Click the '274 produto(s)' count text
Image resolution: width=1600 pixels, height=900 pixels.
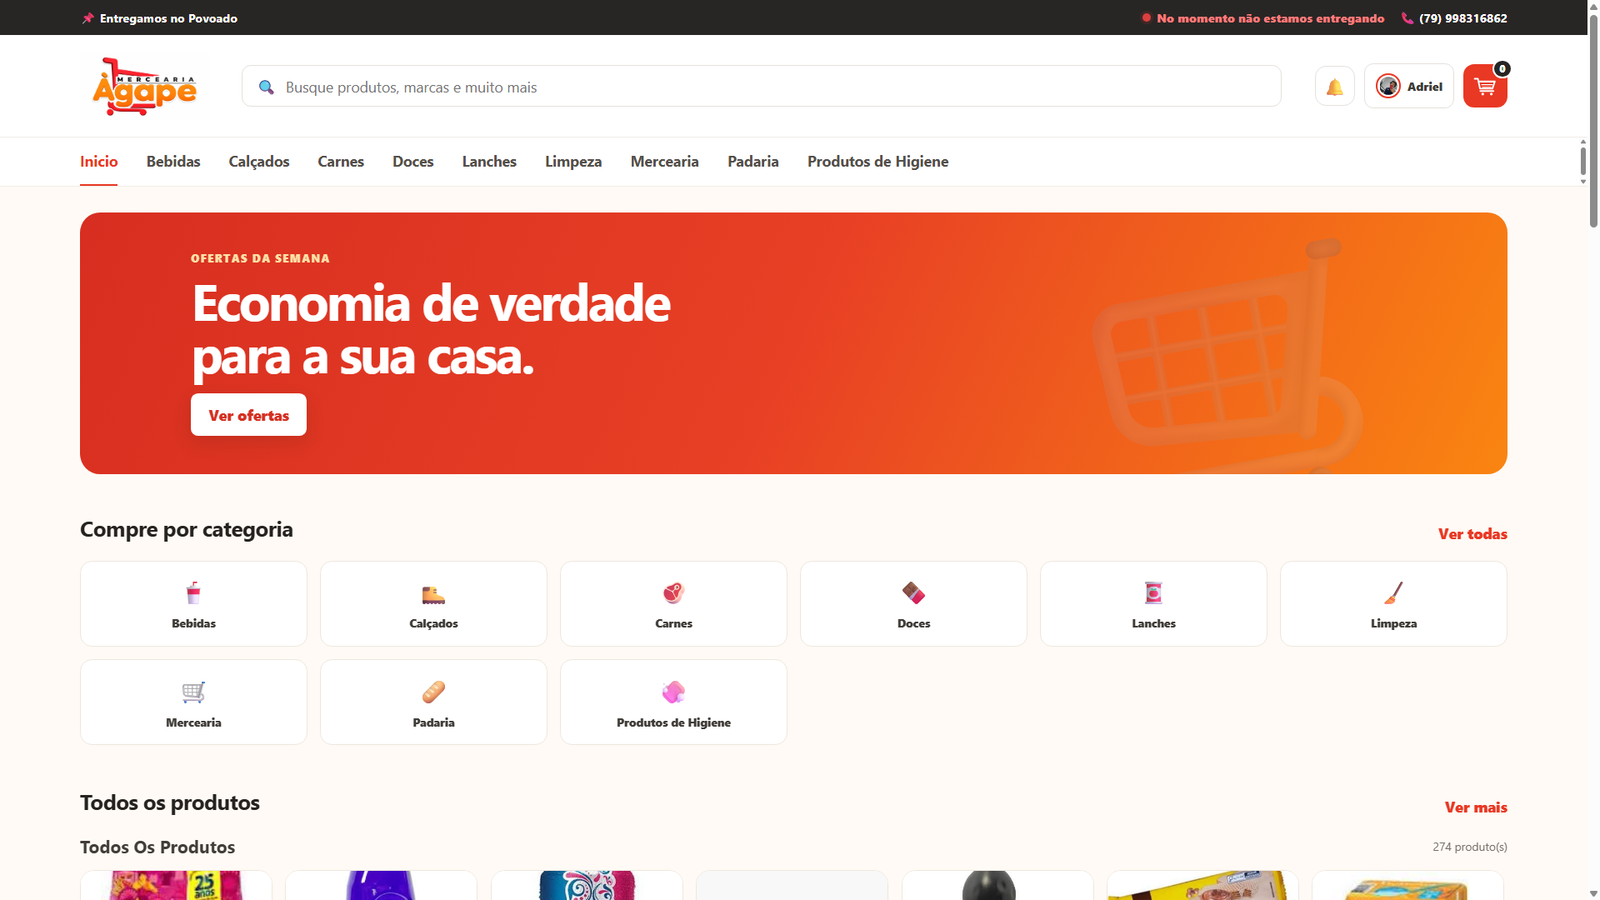tap(1469, 847)
